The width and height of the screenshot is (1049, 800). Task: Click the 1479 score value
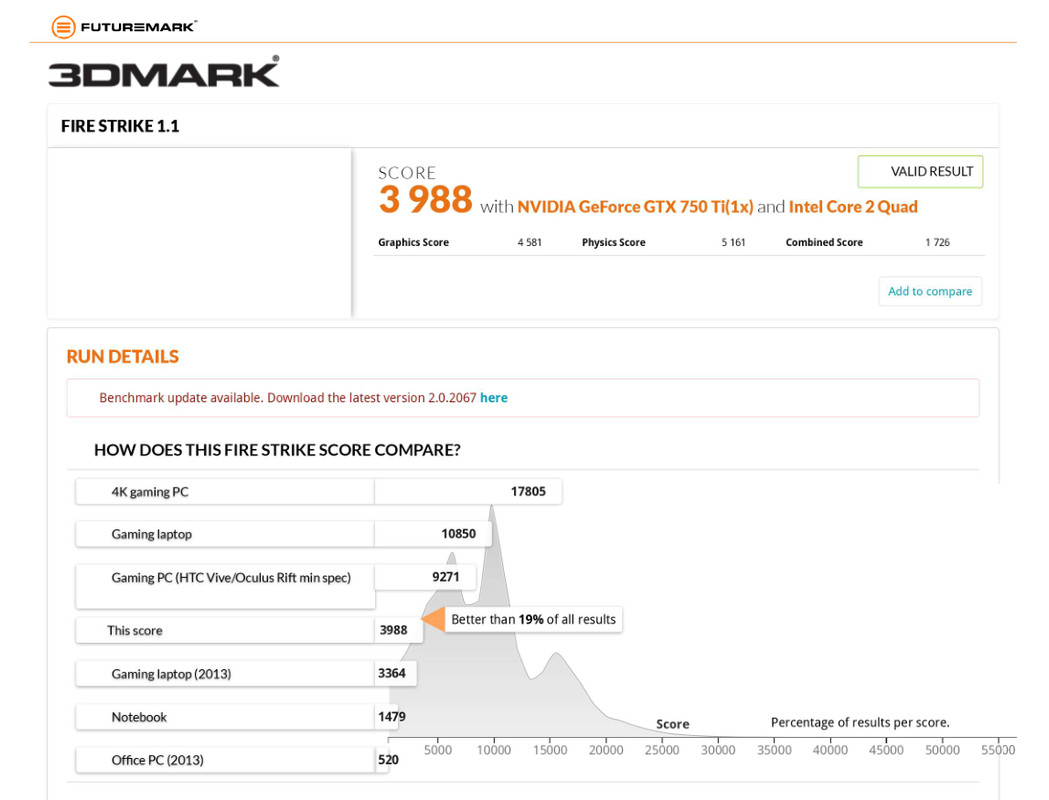391,717
